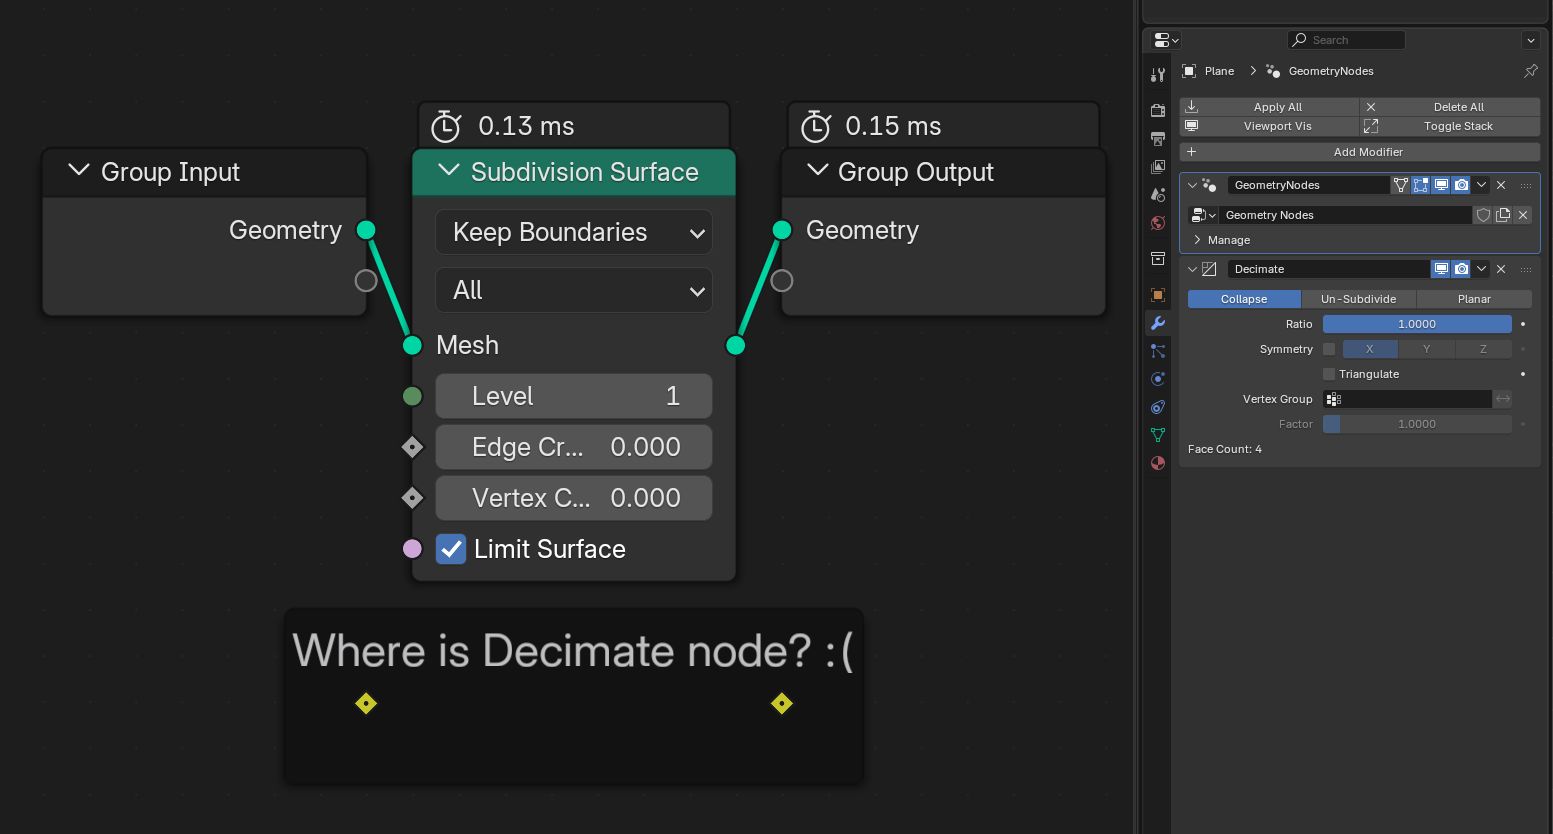
Task: Click the Add Modifier button
Action: tap(1360, 152)
